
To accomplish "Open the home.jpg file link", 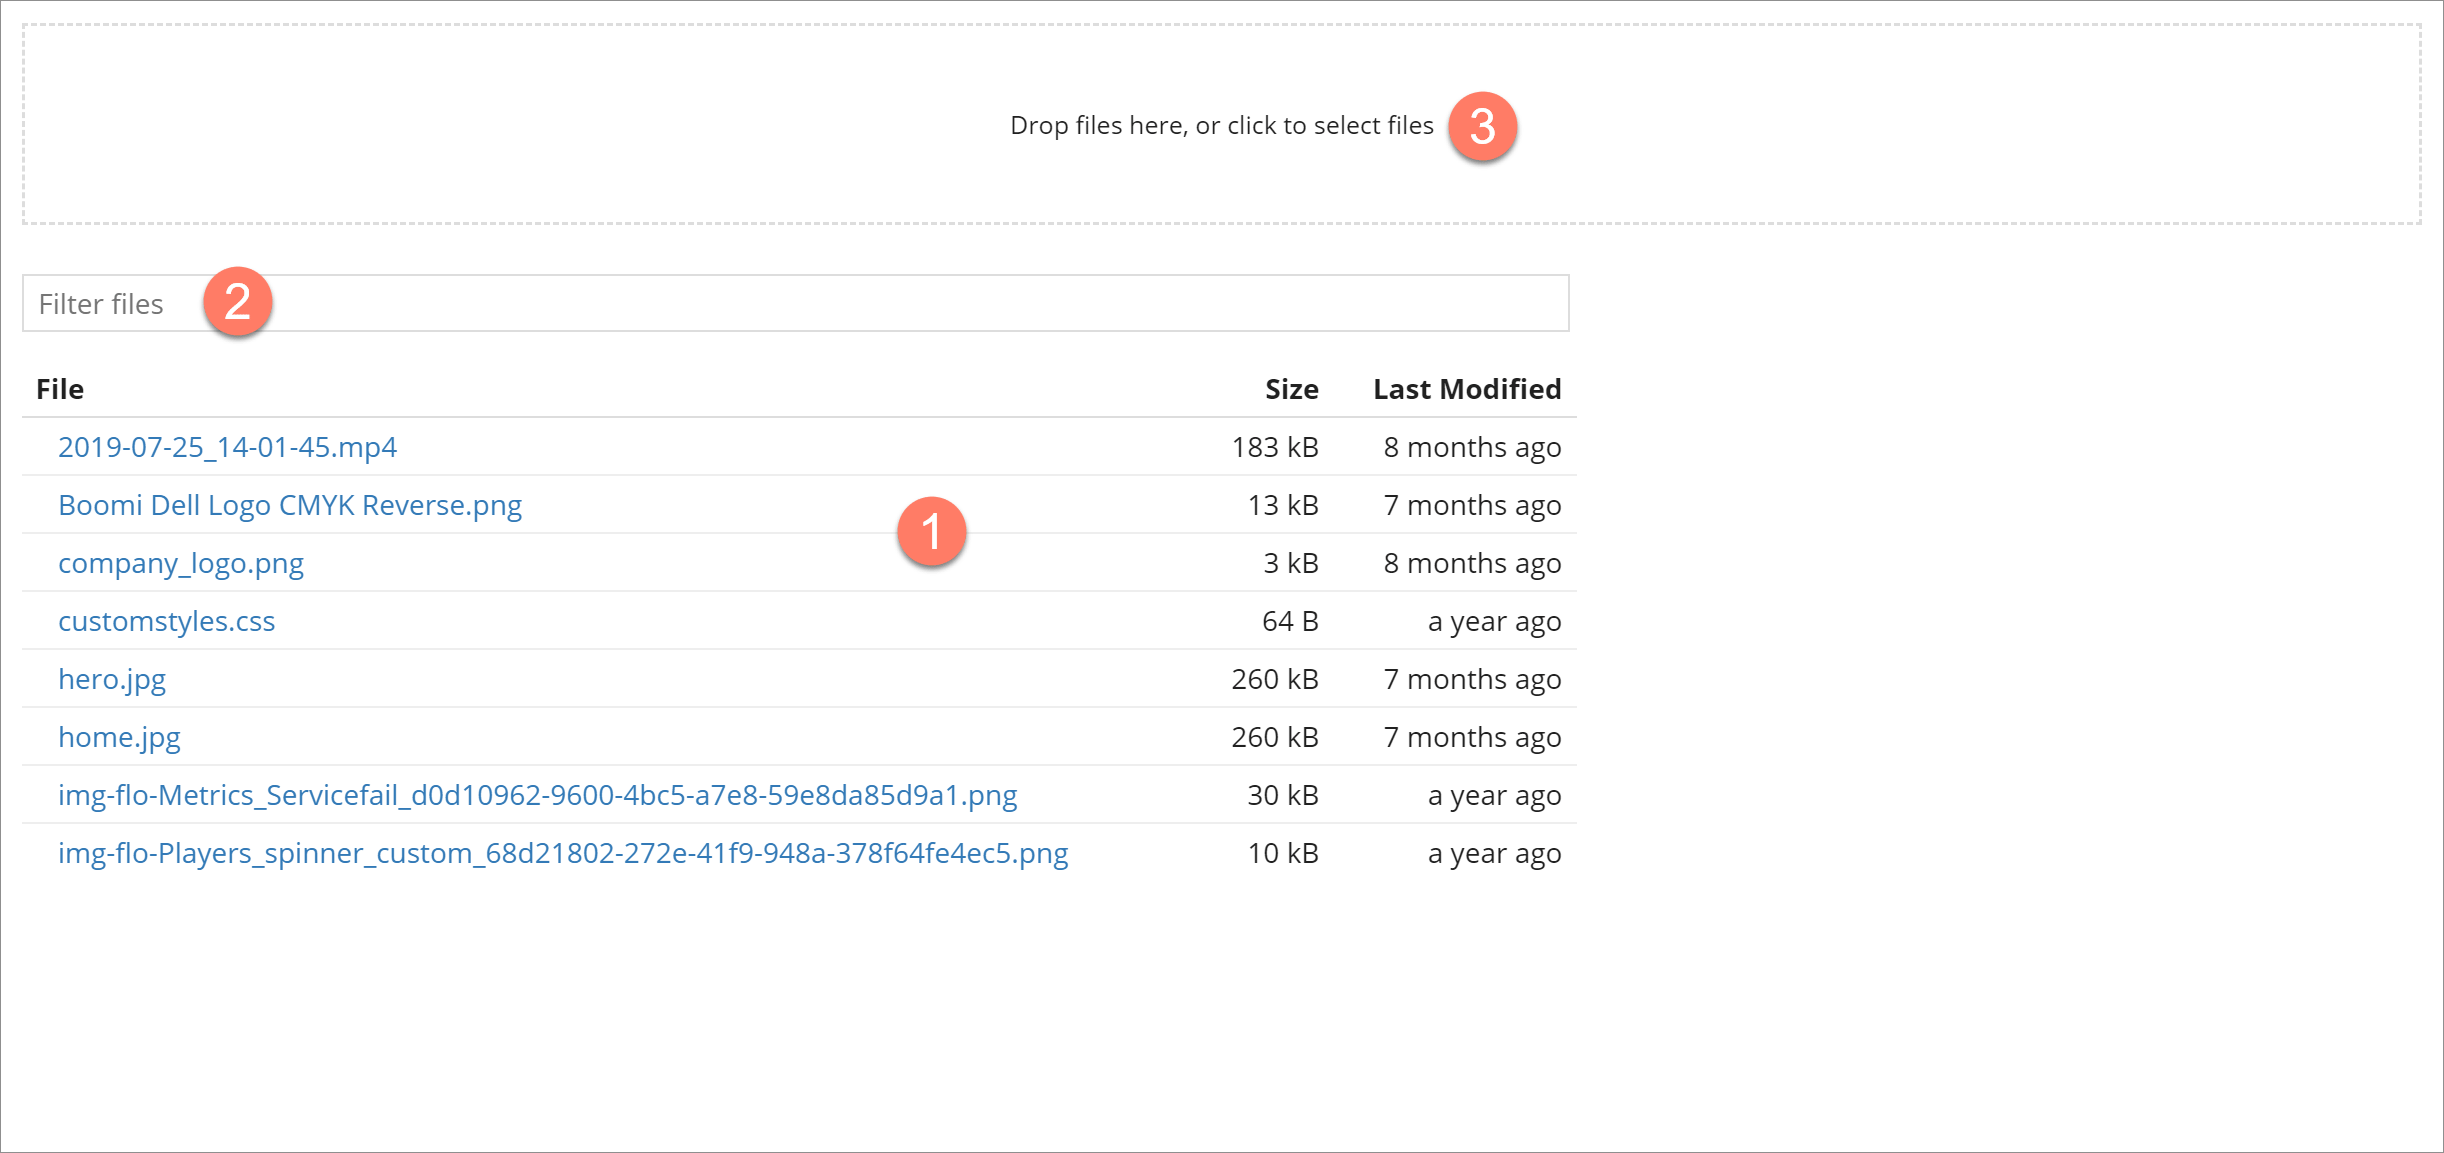I will tap(119, 737).
